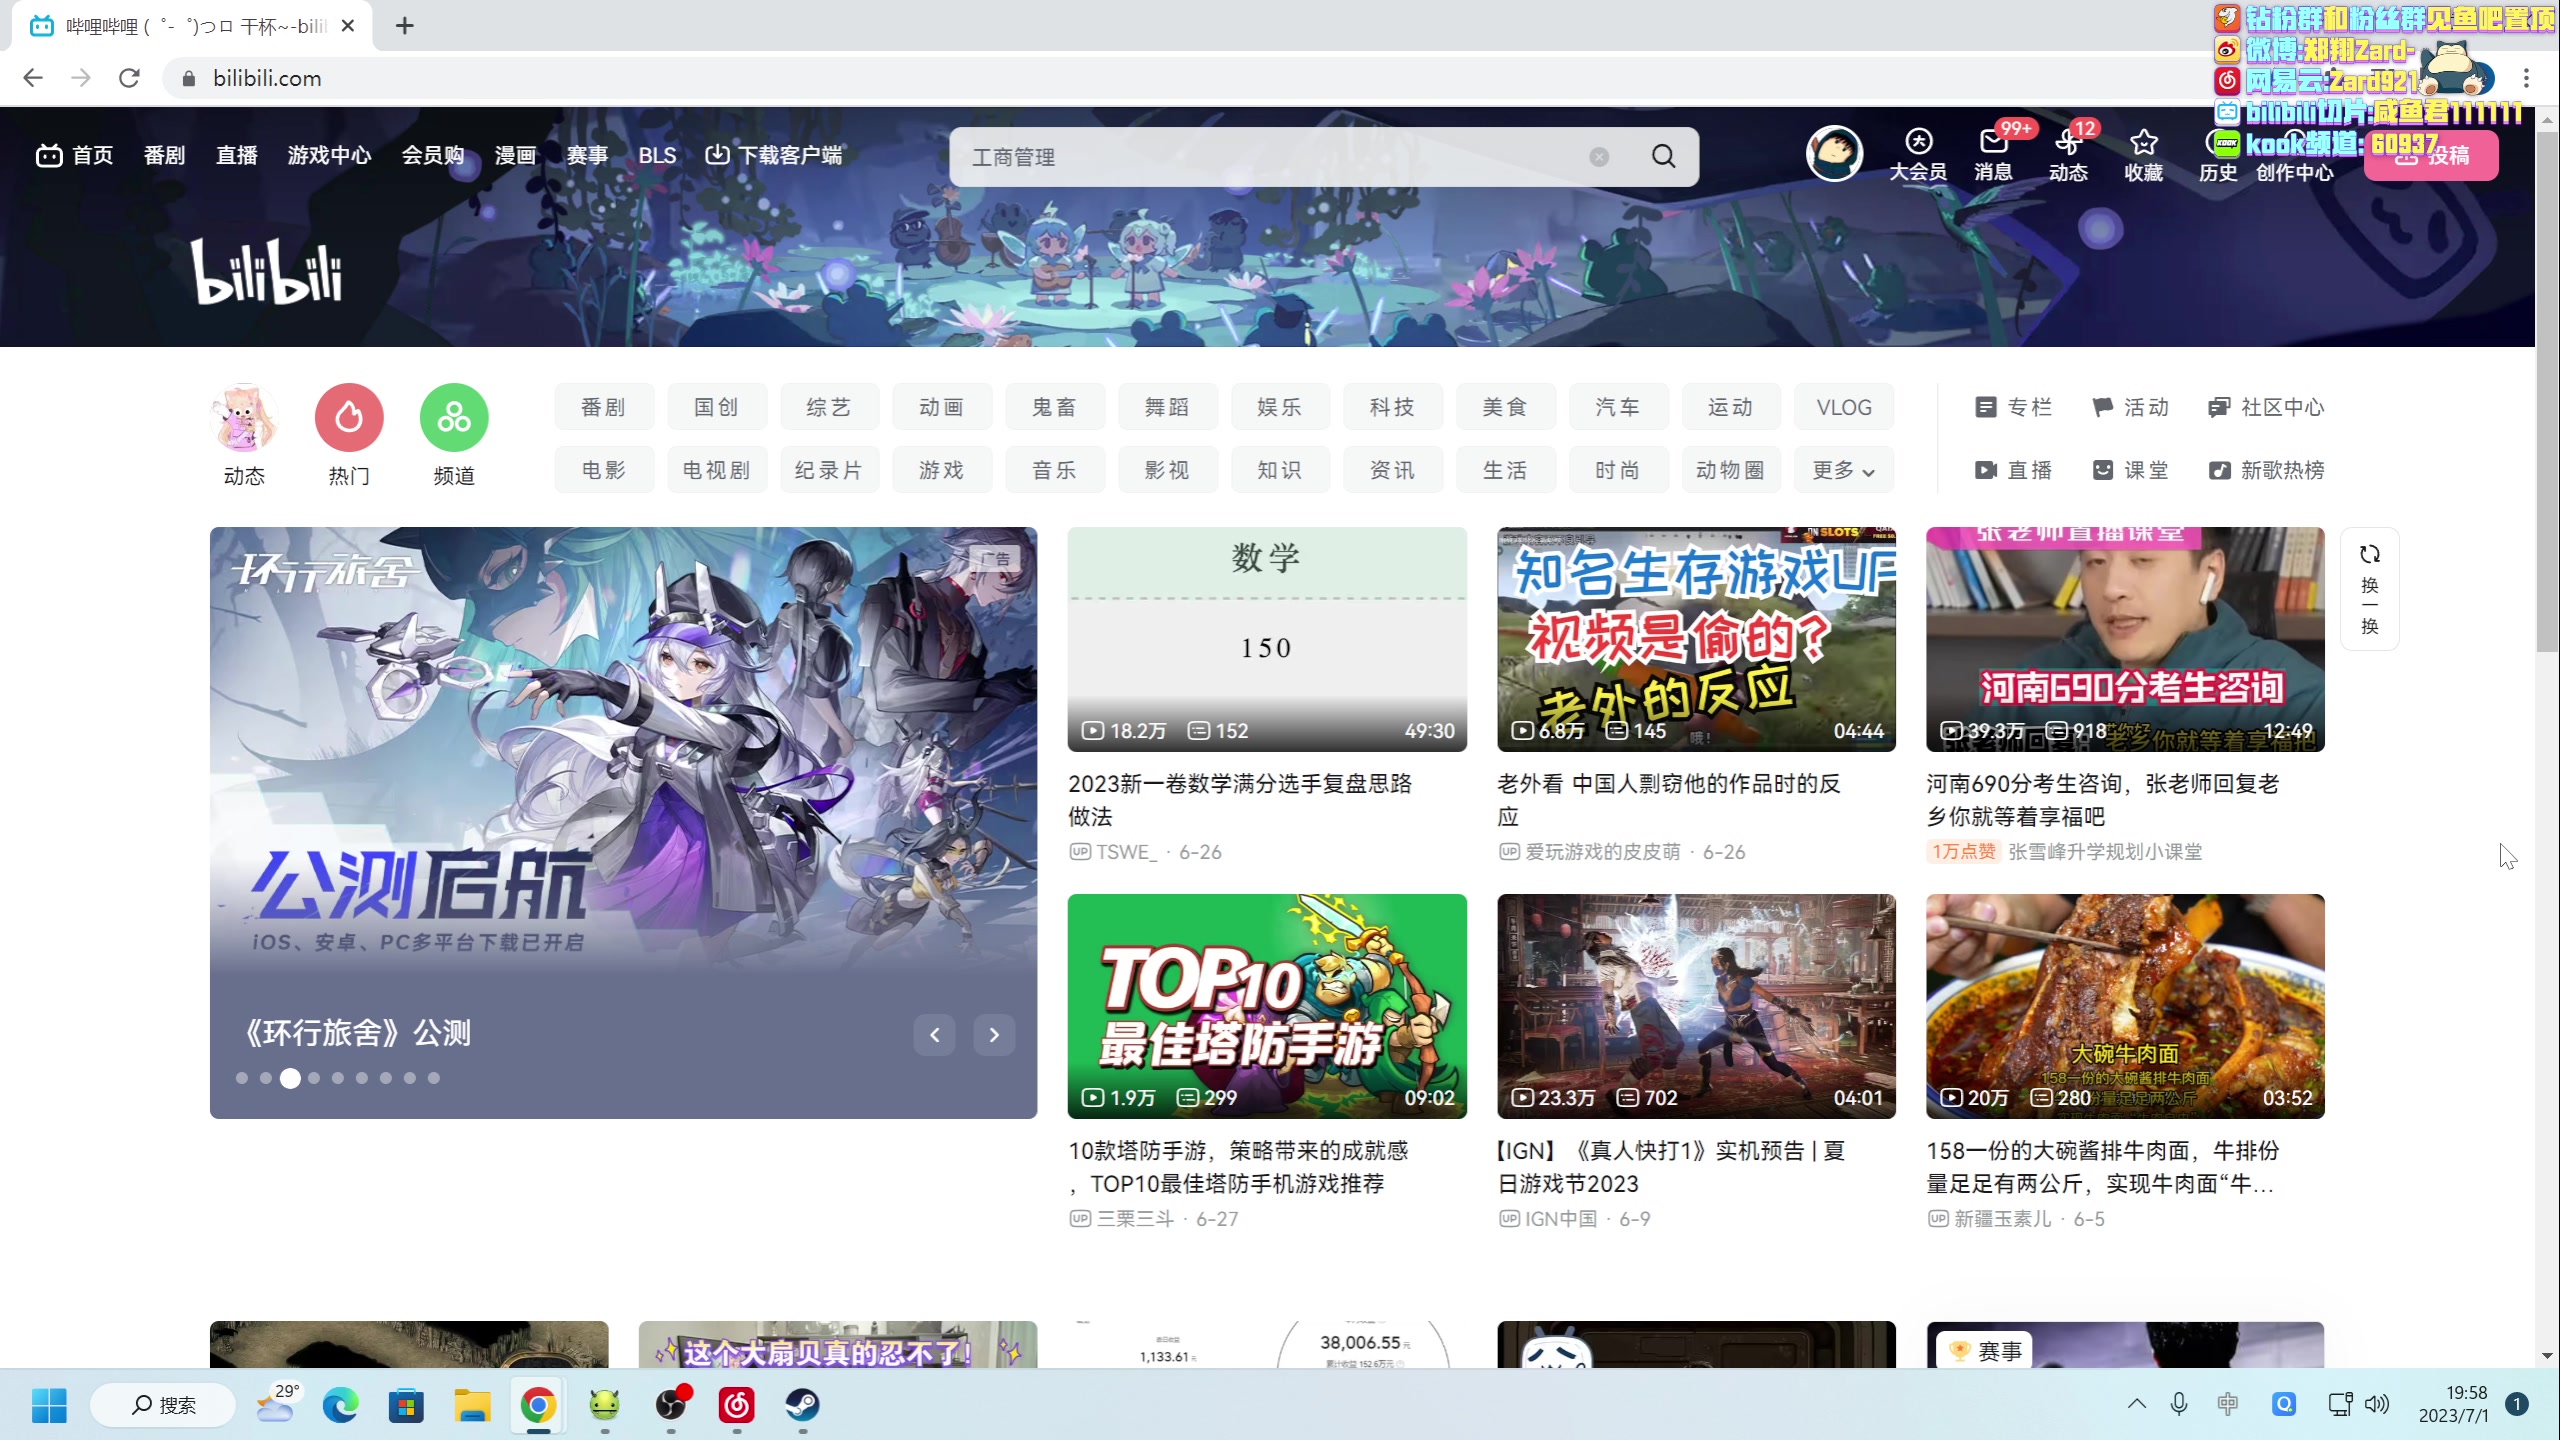2560x1440 pixels.
Task: Open 游戏中心 in top navigation
Action: [x=329, y=155]
